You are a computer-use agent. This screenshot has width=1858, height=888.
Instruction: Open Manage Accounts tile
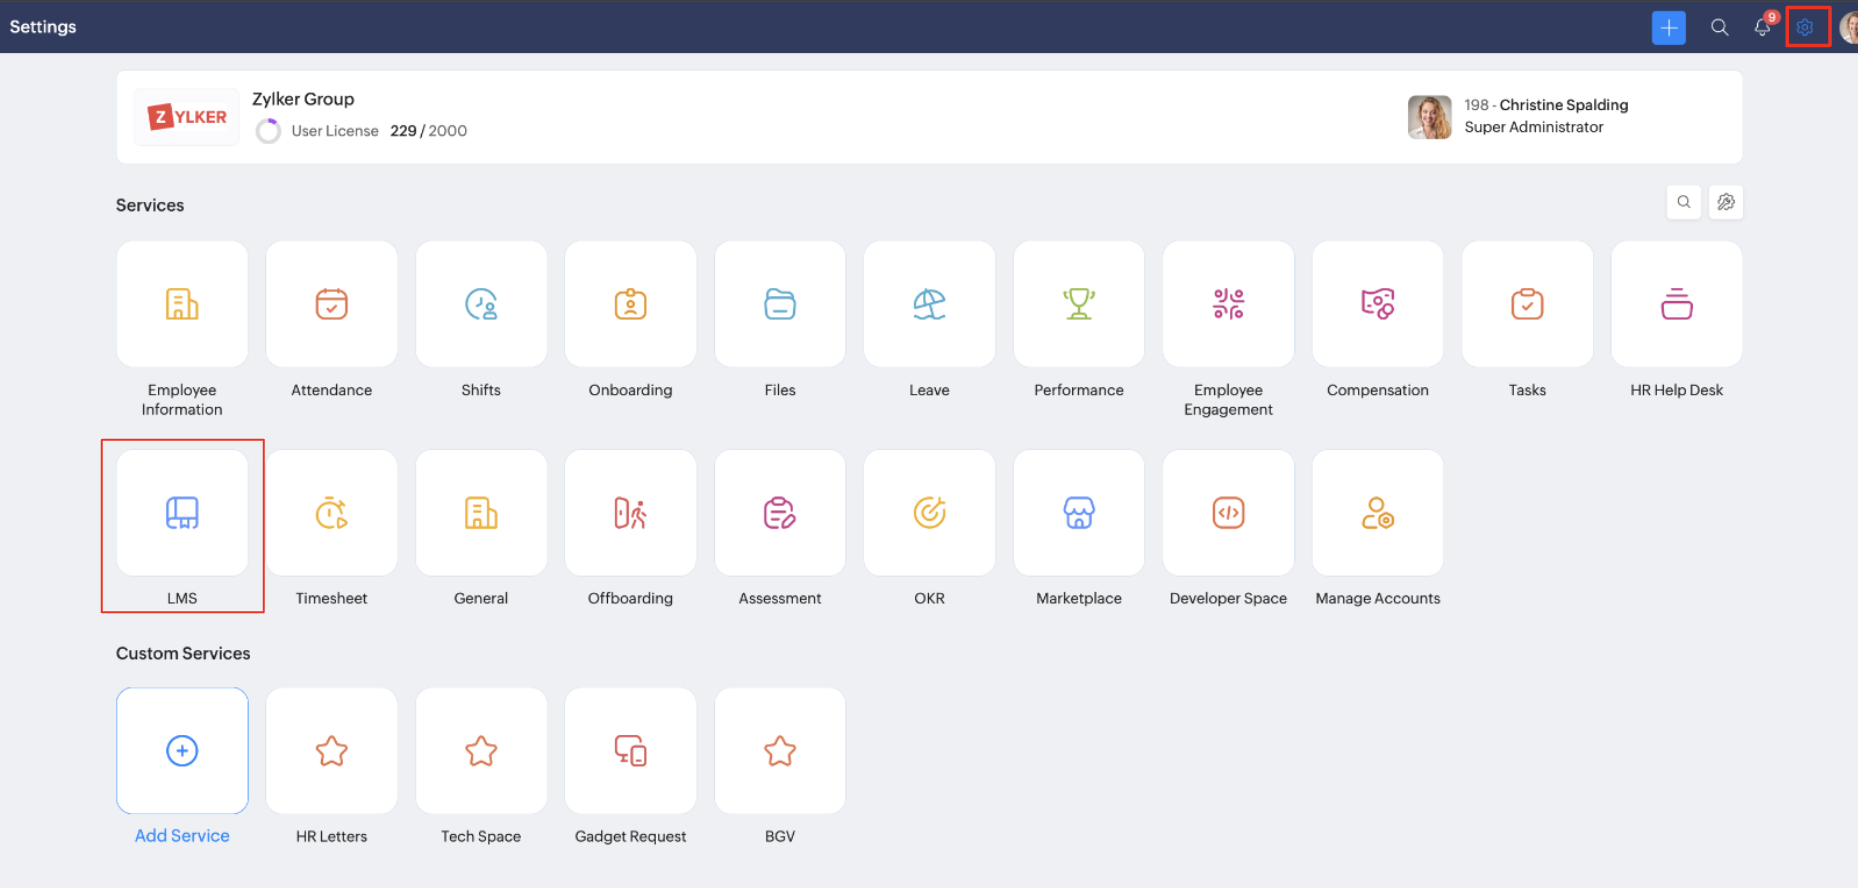[x=1378, y=513]
